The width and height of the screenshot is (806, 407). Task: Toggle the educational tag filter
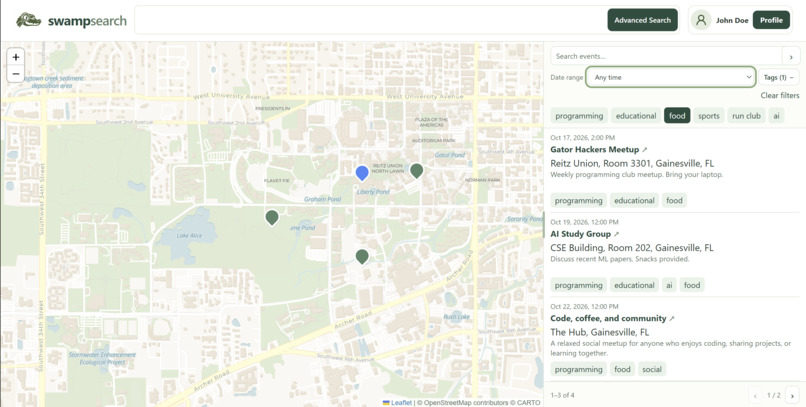coord(636,116)
